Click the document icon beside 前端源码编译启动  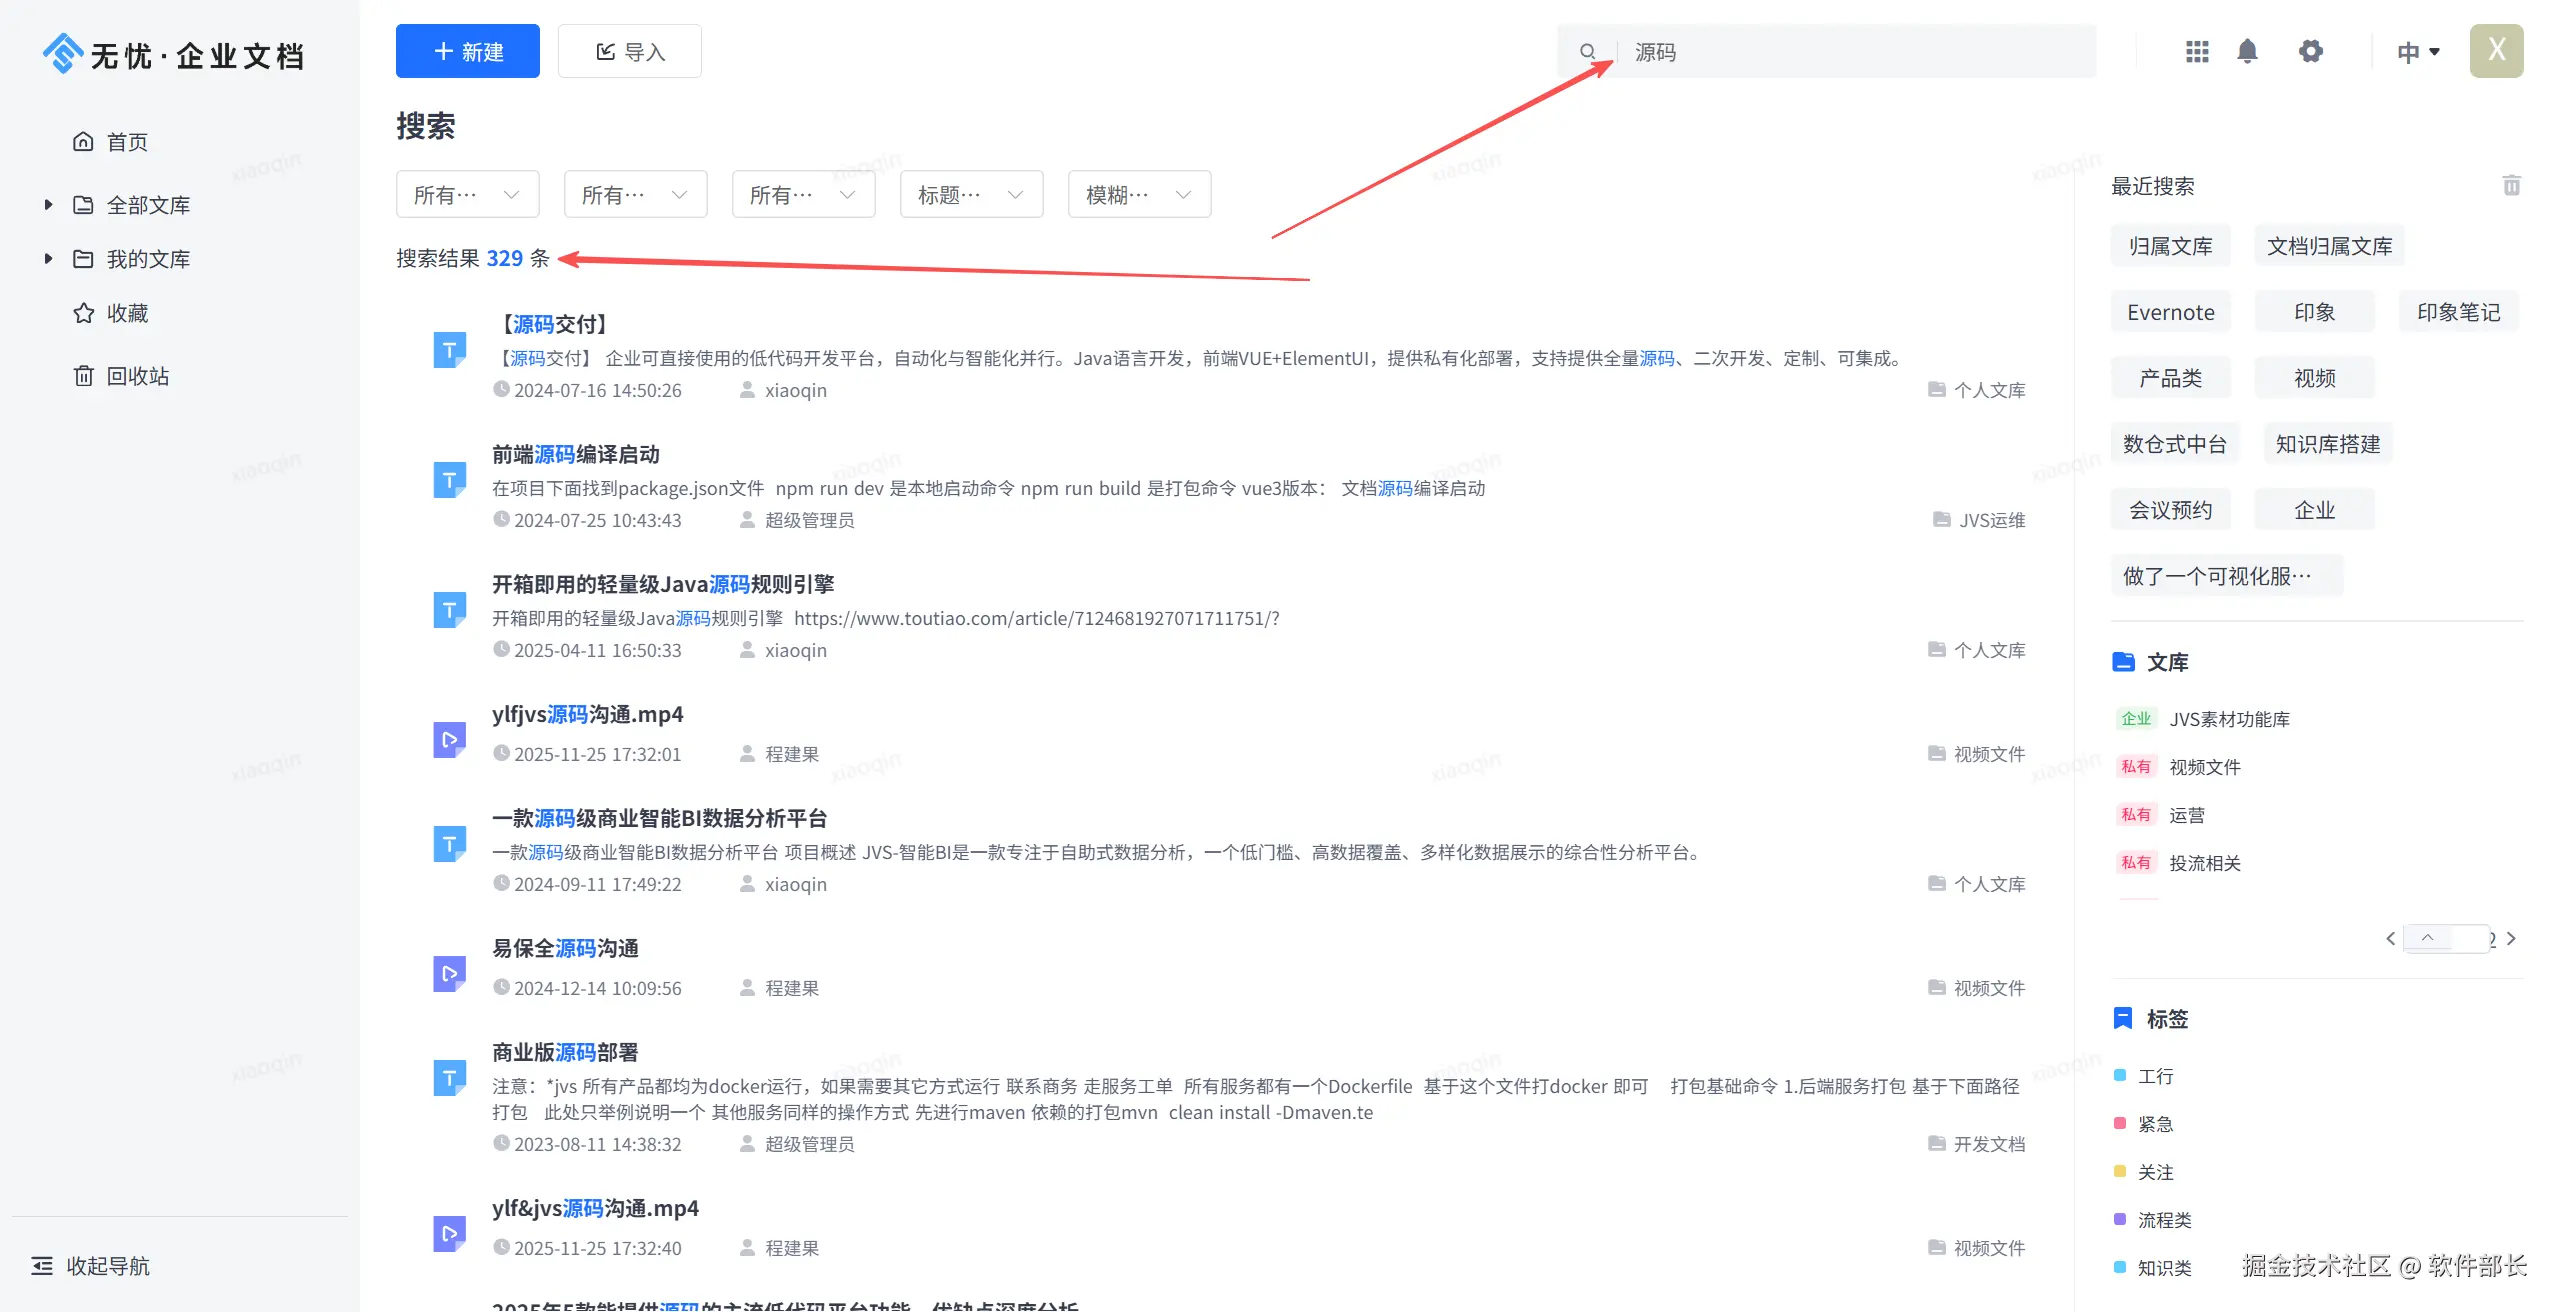449,480
